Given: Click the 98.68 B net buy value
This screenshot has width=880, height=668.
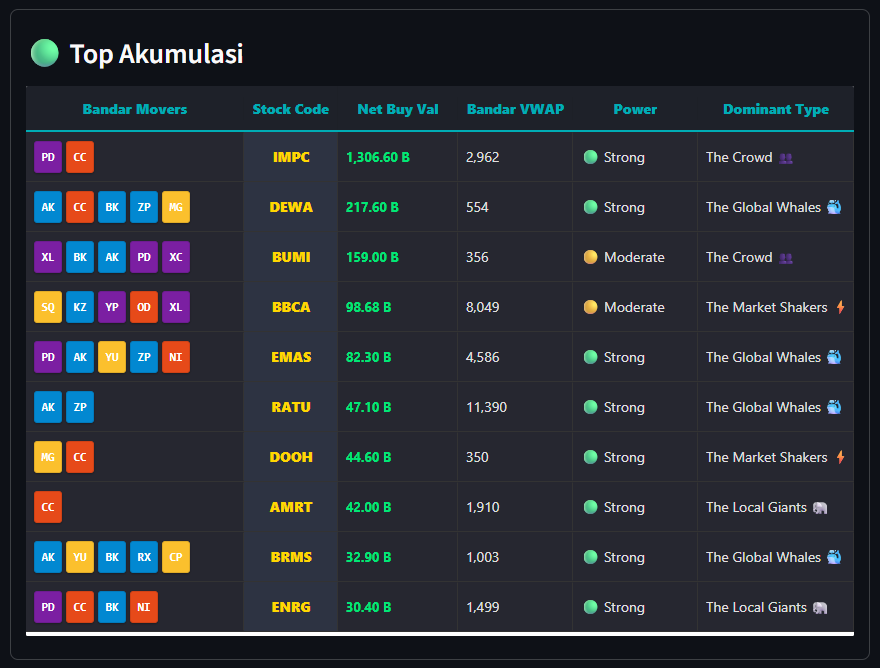Looking at the screenshot, I should coord(368,307).
